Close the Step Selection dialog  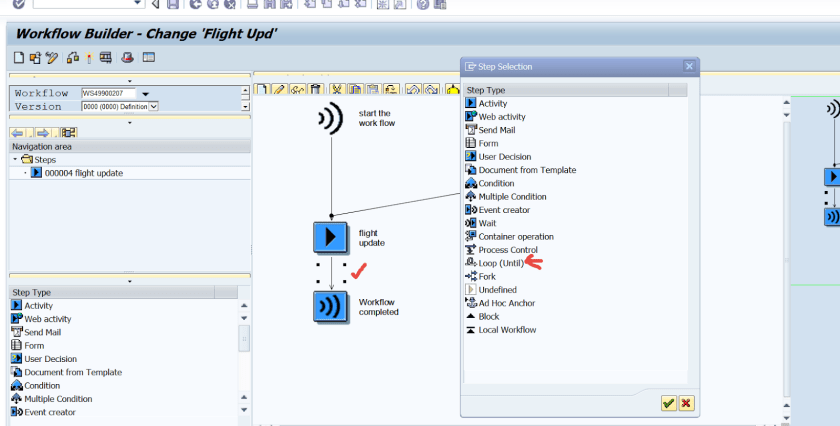[x=689, y=66]
